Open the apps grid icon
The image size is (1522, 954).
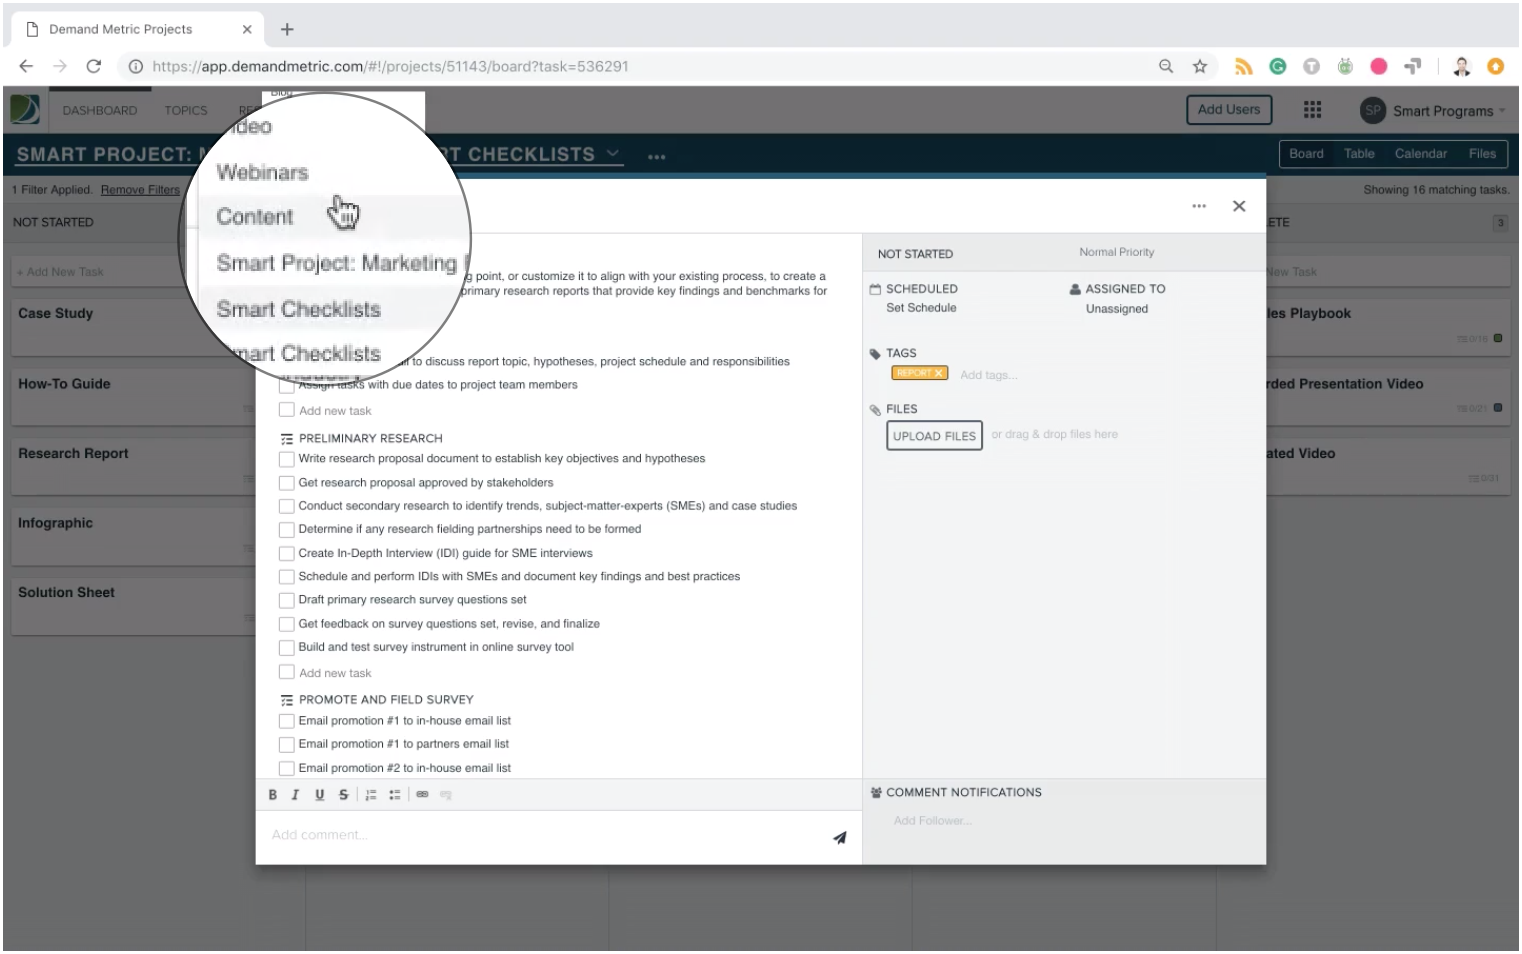click(x=1312, y=109)
